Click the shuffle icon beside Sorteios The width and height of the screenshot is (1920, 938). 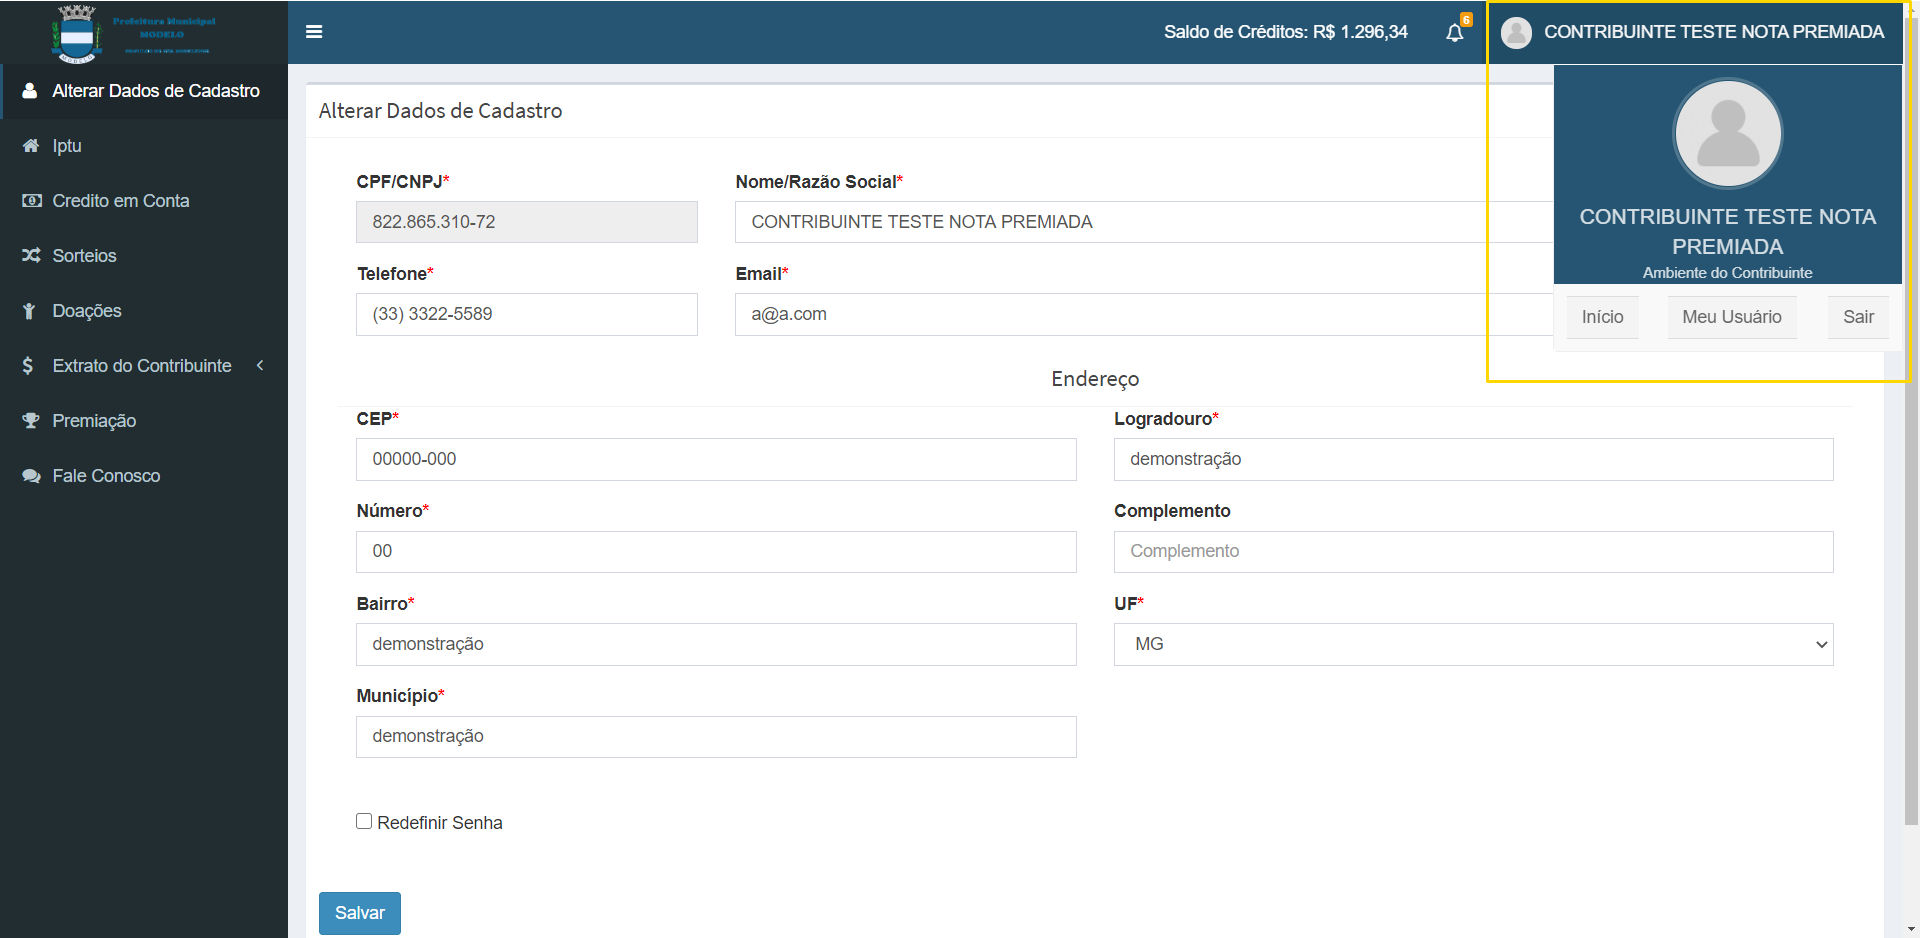coord(31,256)
